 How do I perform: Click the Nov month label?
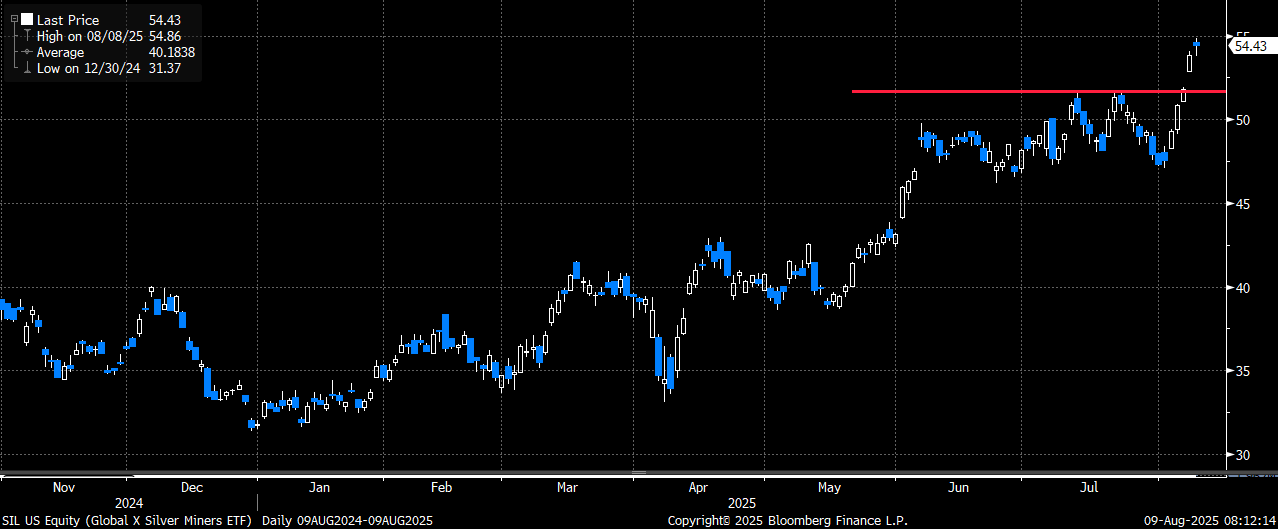[x=64, y=488]
